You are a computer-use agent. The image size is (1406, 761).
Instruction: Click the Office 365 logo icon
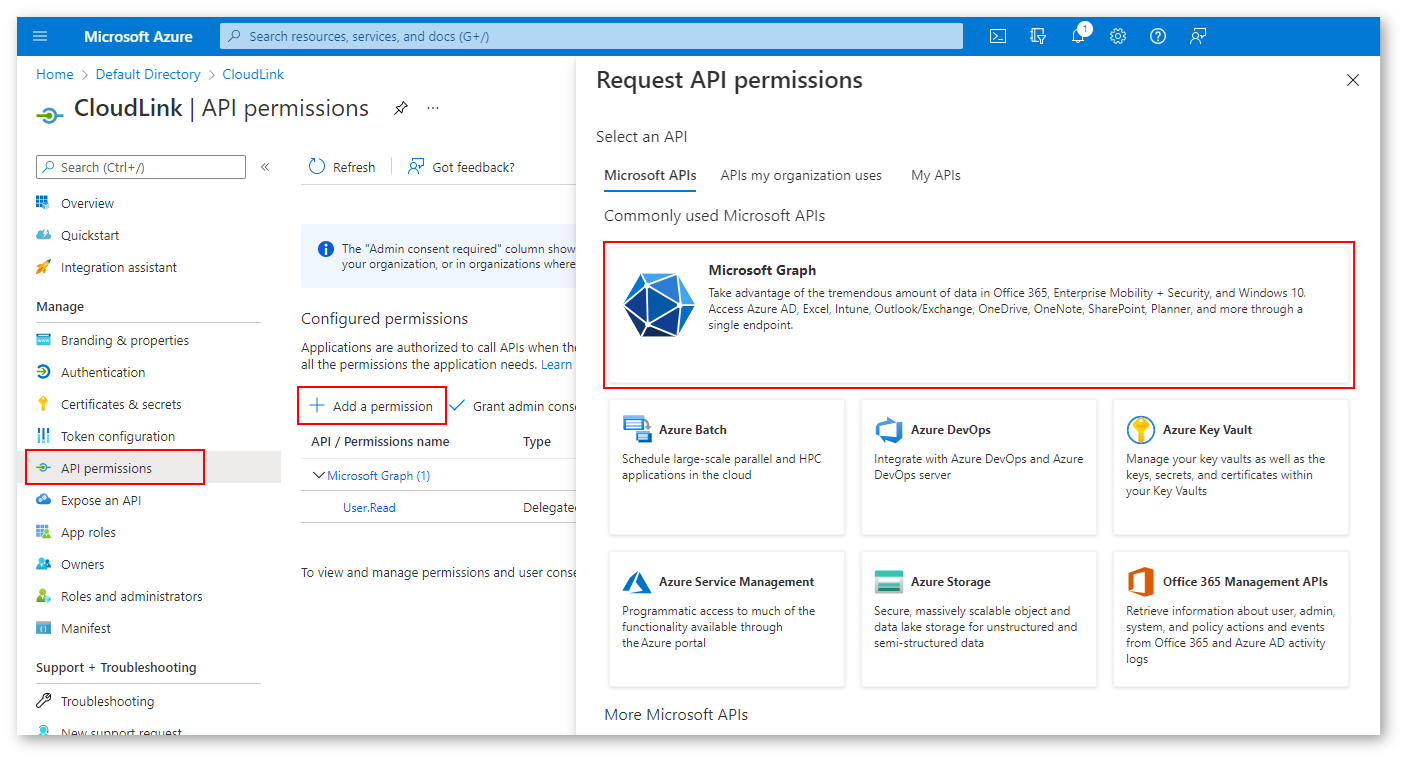1141,582
